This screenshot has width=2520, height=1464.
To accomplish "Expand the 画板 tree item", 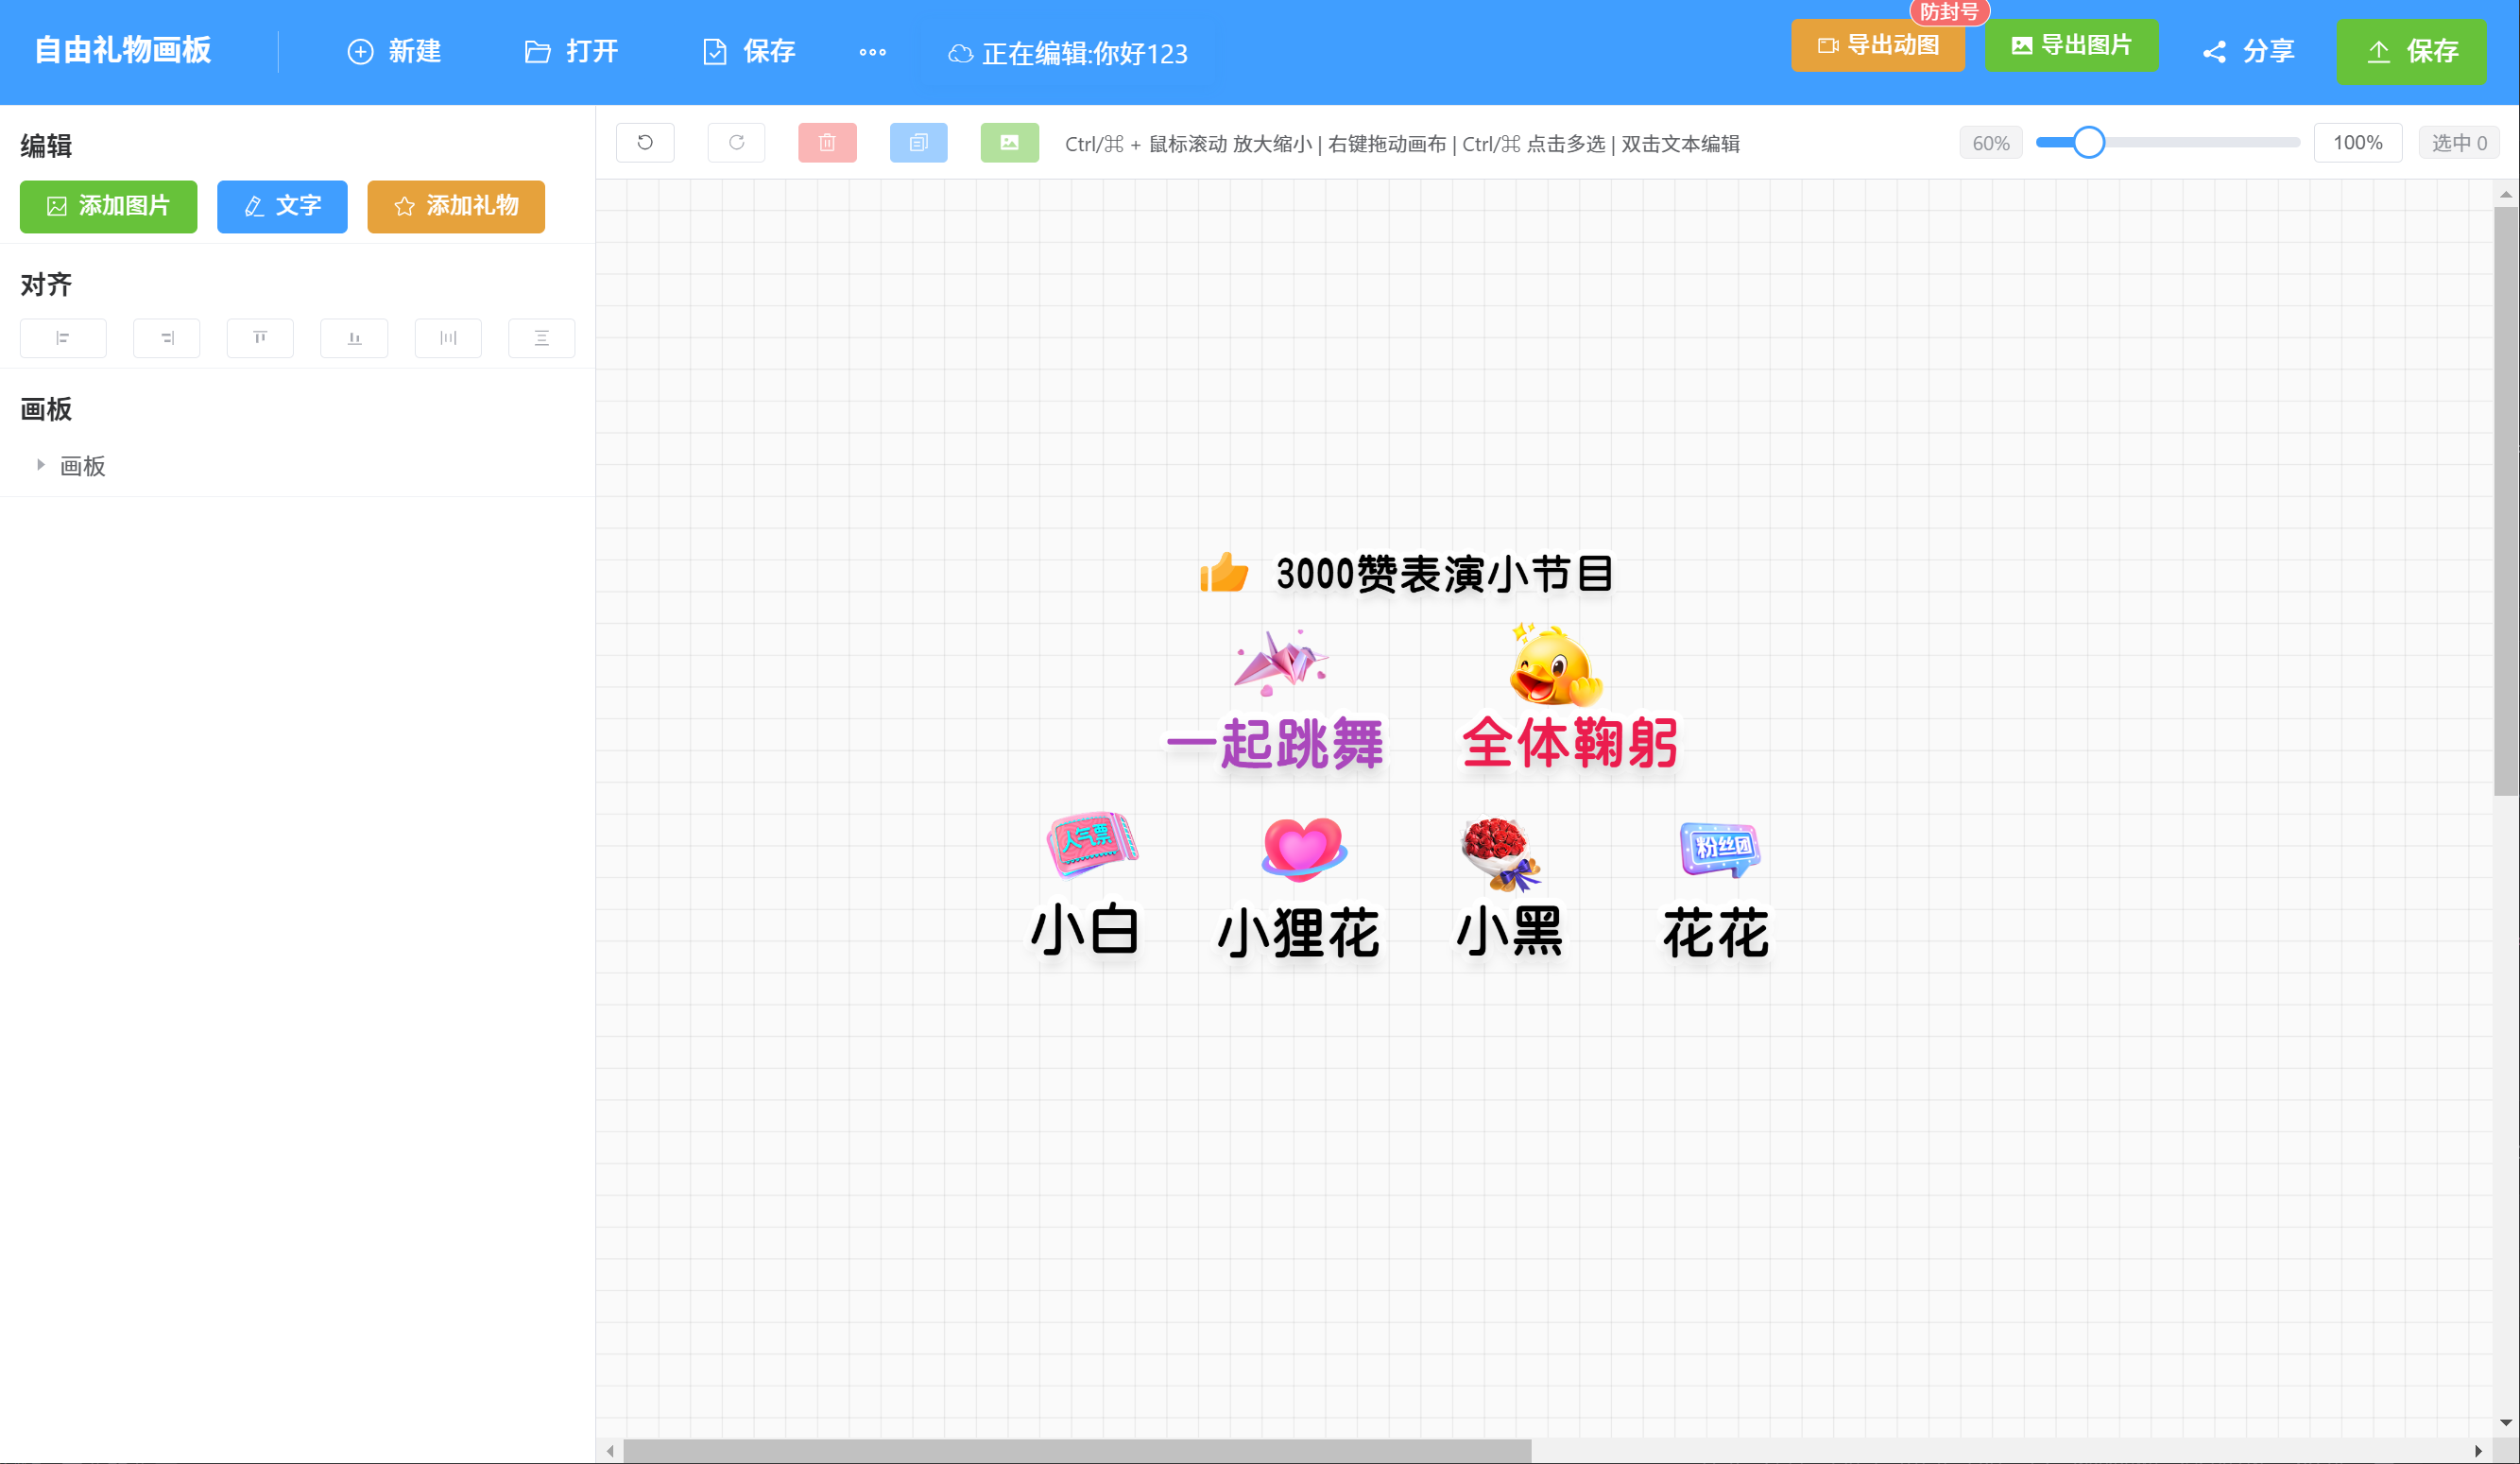I will [x=41, y=465].
